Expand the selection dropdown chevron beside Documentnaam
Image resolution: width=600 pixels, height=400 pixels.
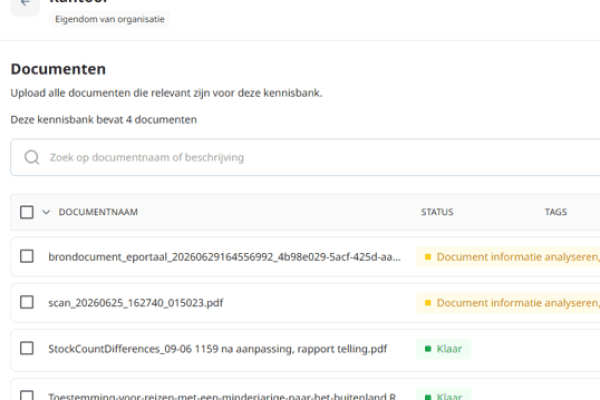46,212
